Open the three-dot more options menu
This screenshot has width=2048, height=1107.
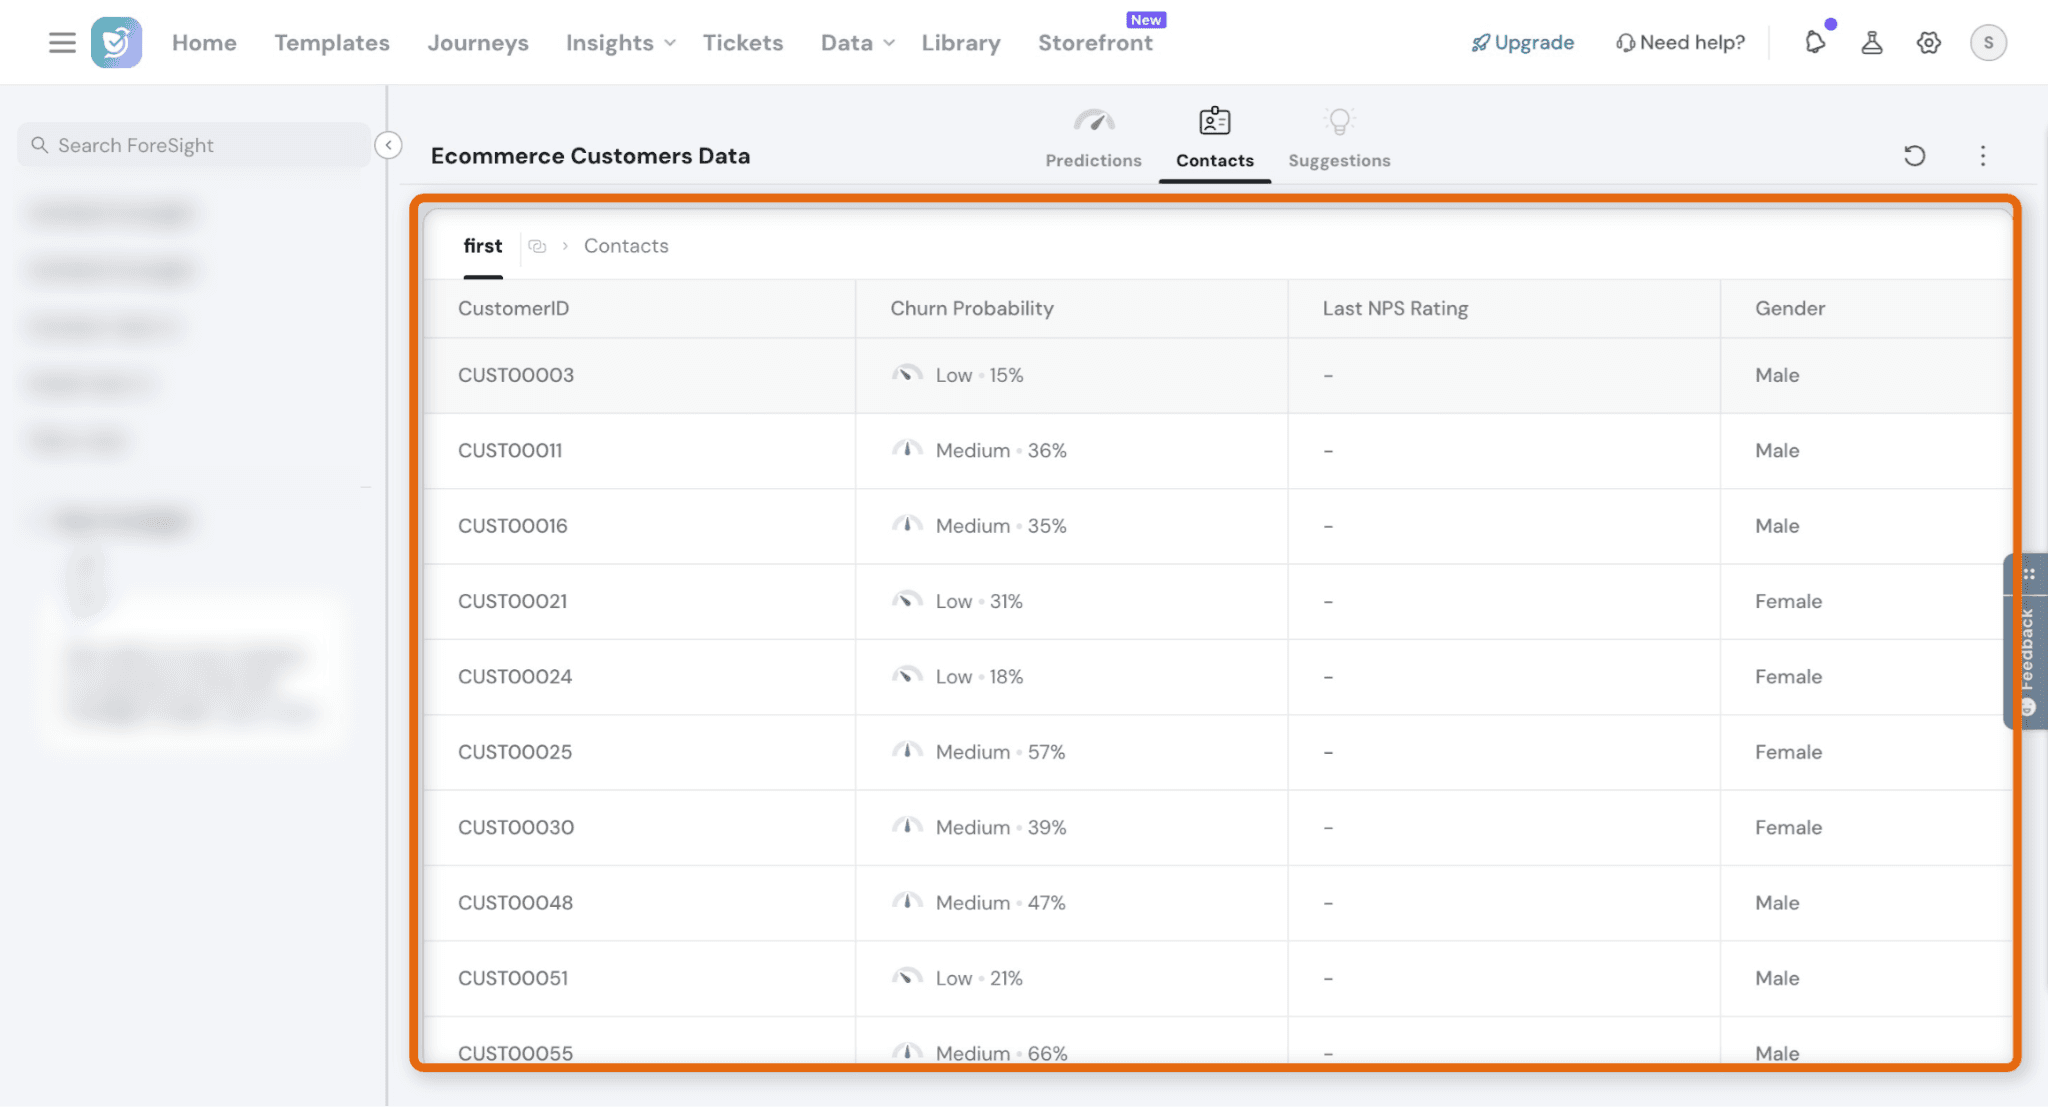[1983, 155]
